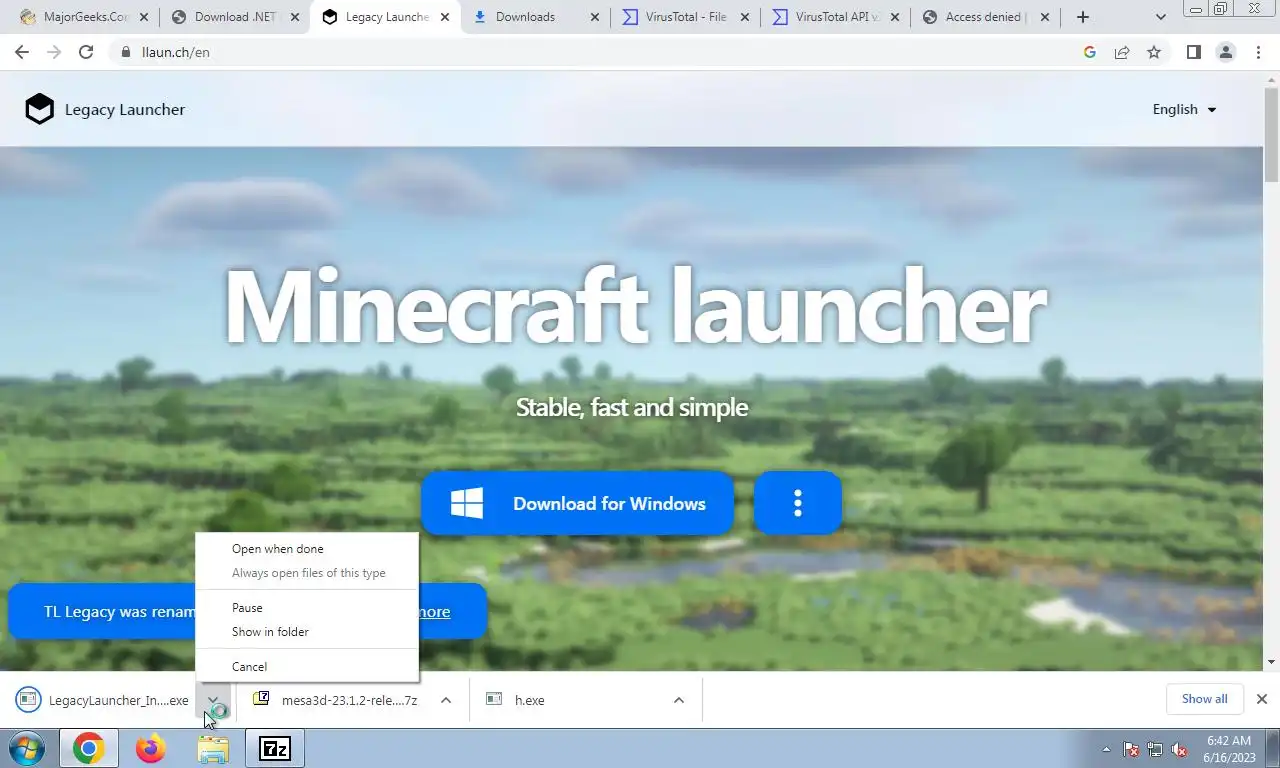The width and height of the screenshot is (1280, 768).
Task: Close the downloads shelf
Action: (x=1261, y=699)
